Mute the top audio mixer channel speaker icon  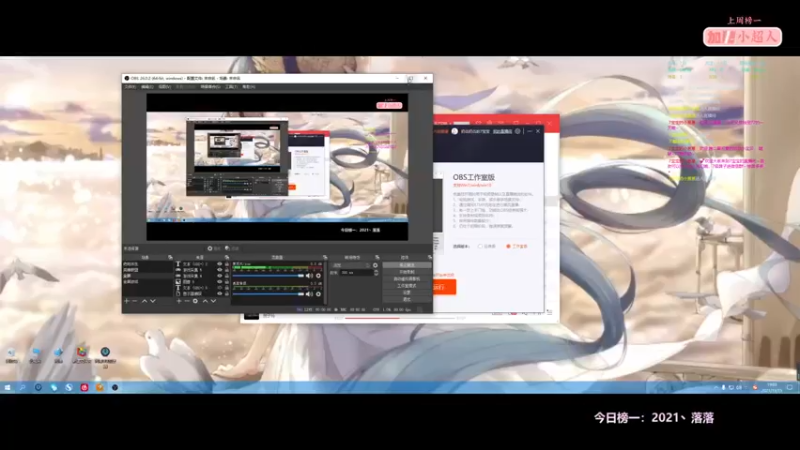tap(309, 276)
